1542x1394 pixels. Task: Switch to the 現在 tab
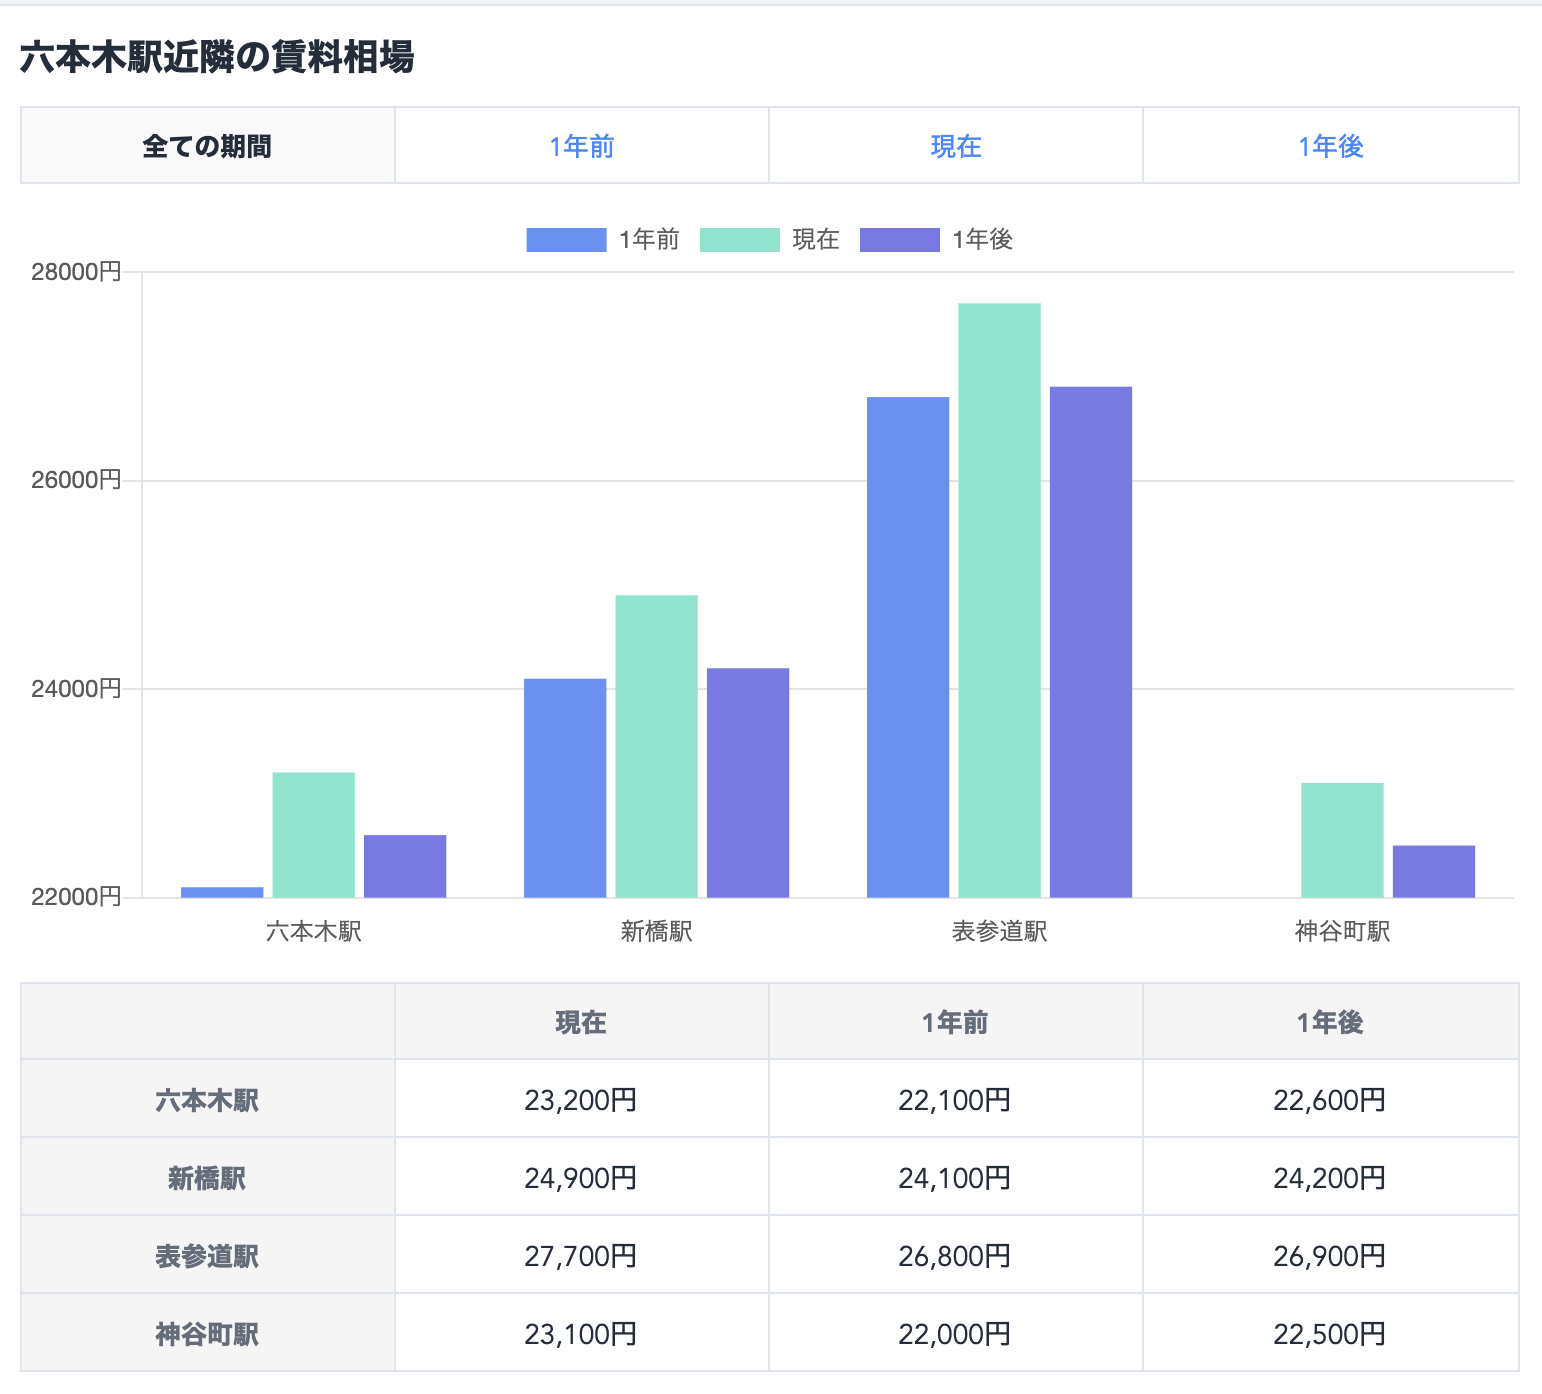click(956, 146)
